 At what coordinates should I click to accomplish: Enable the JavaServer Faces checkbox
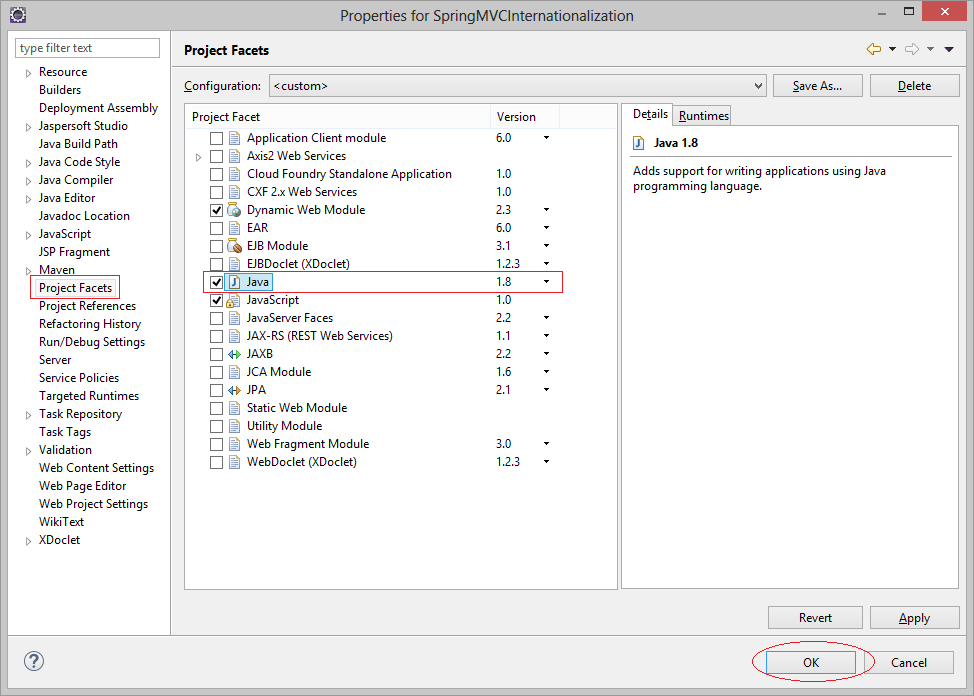216,318
